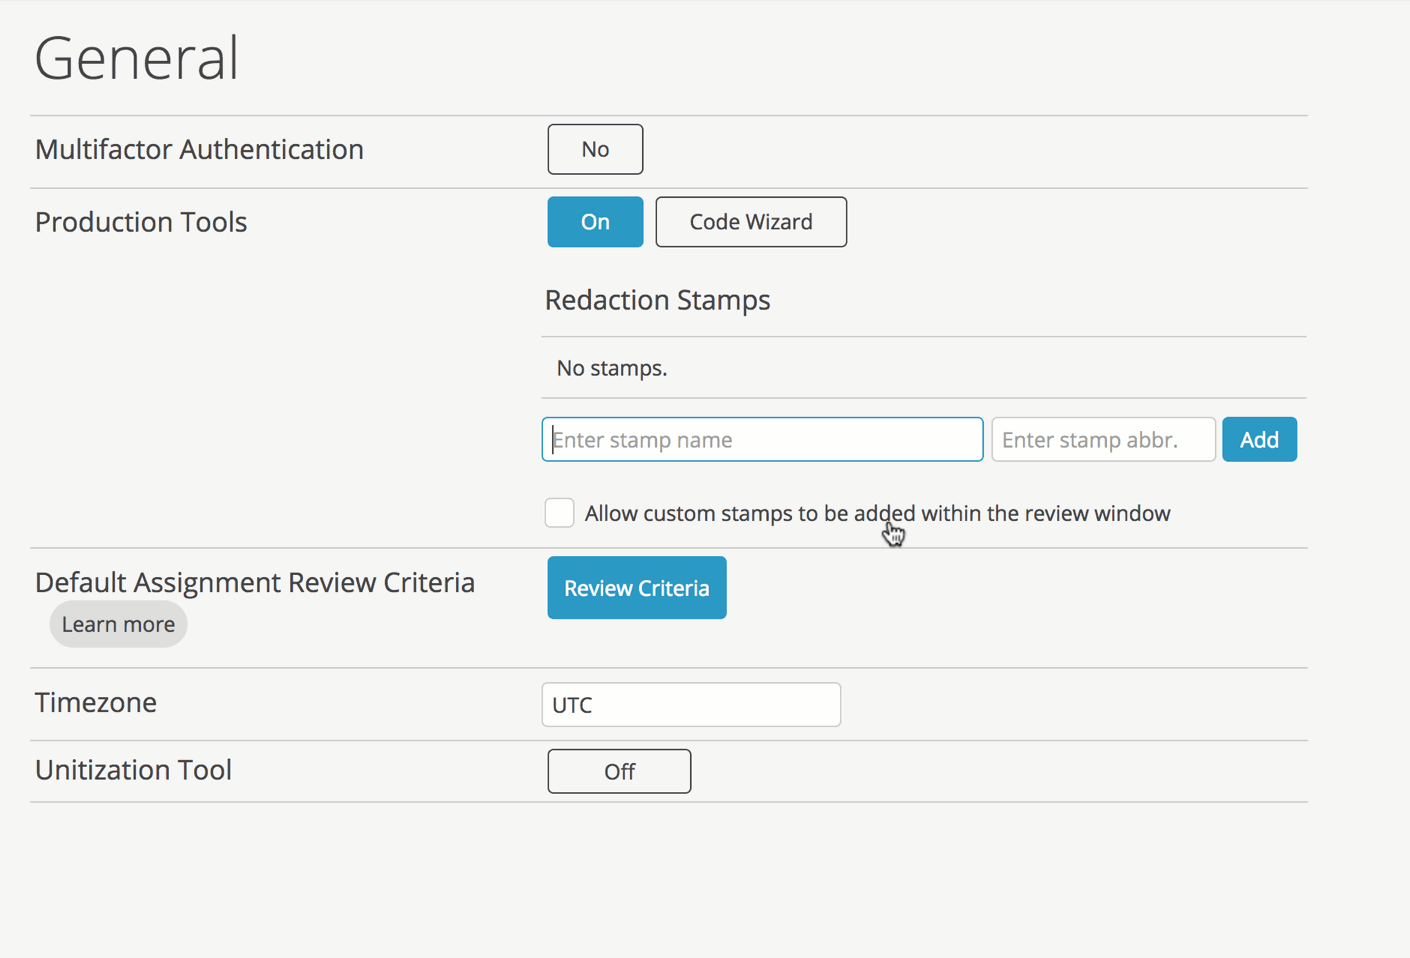
Task: Select the Multifactor Authentication label
Action: click(199, 149)
